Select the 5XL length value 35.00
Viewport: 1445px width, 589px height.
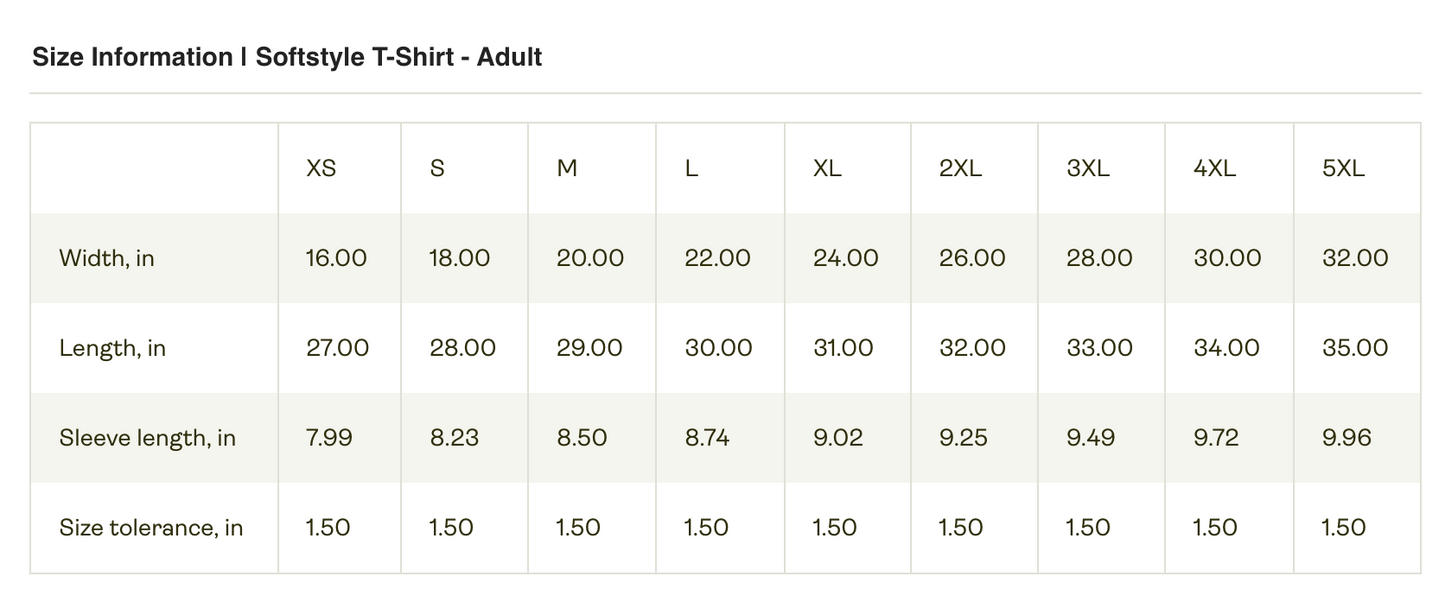point(1355,348)
